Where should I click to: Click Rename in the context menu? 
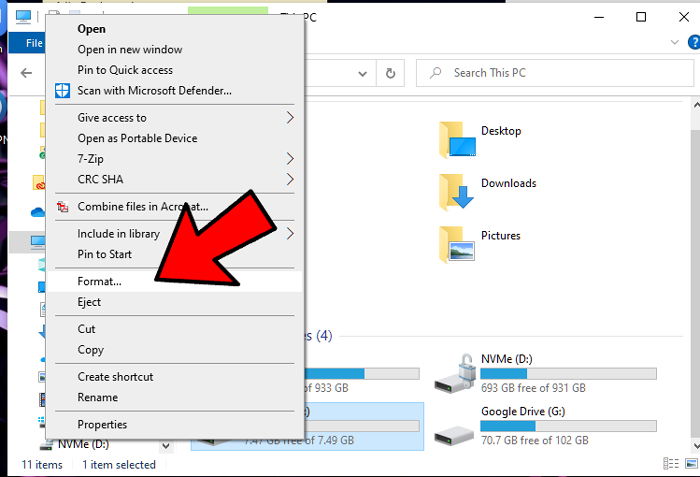(175, 398)
